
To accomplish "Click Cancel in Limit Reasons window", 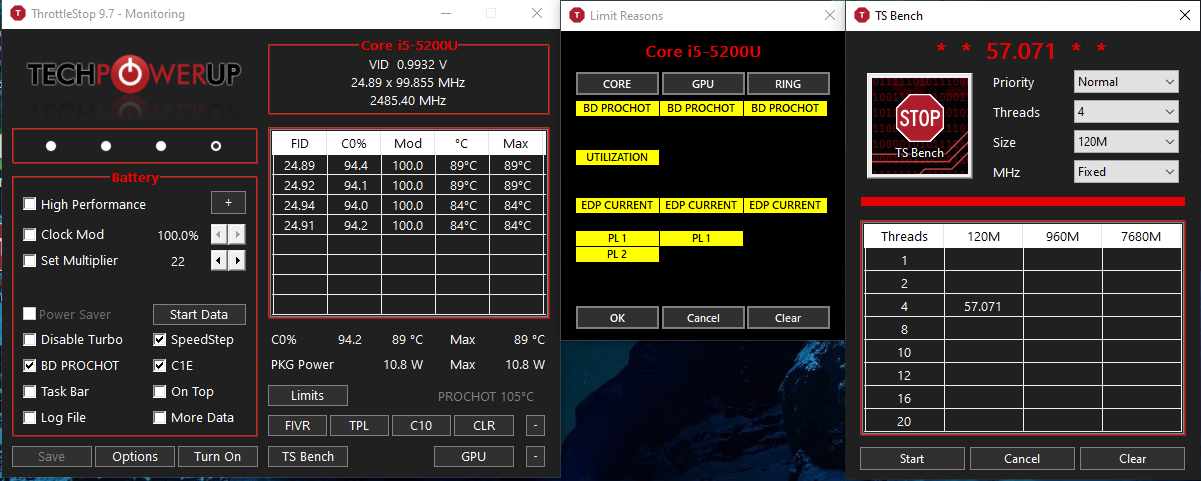I will [703, 318].
